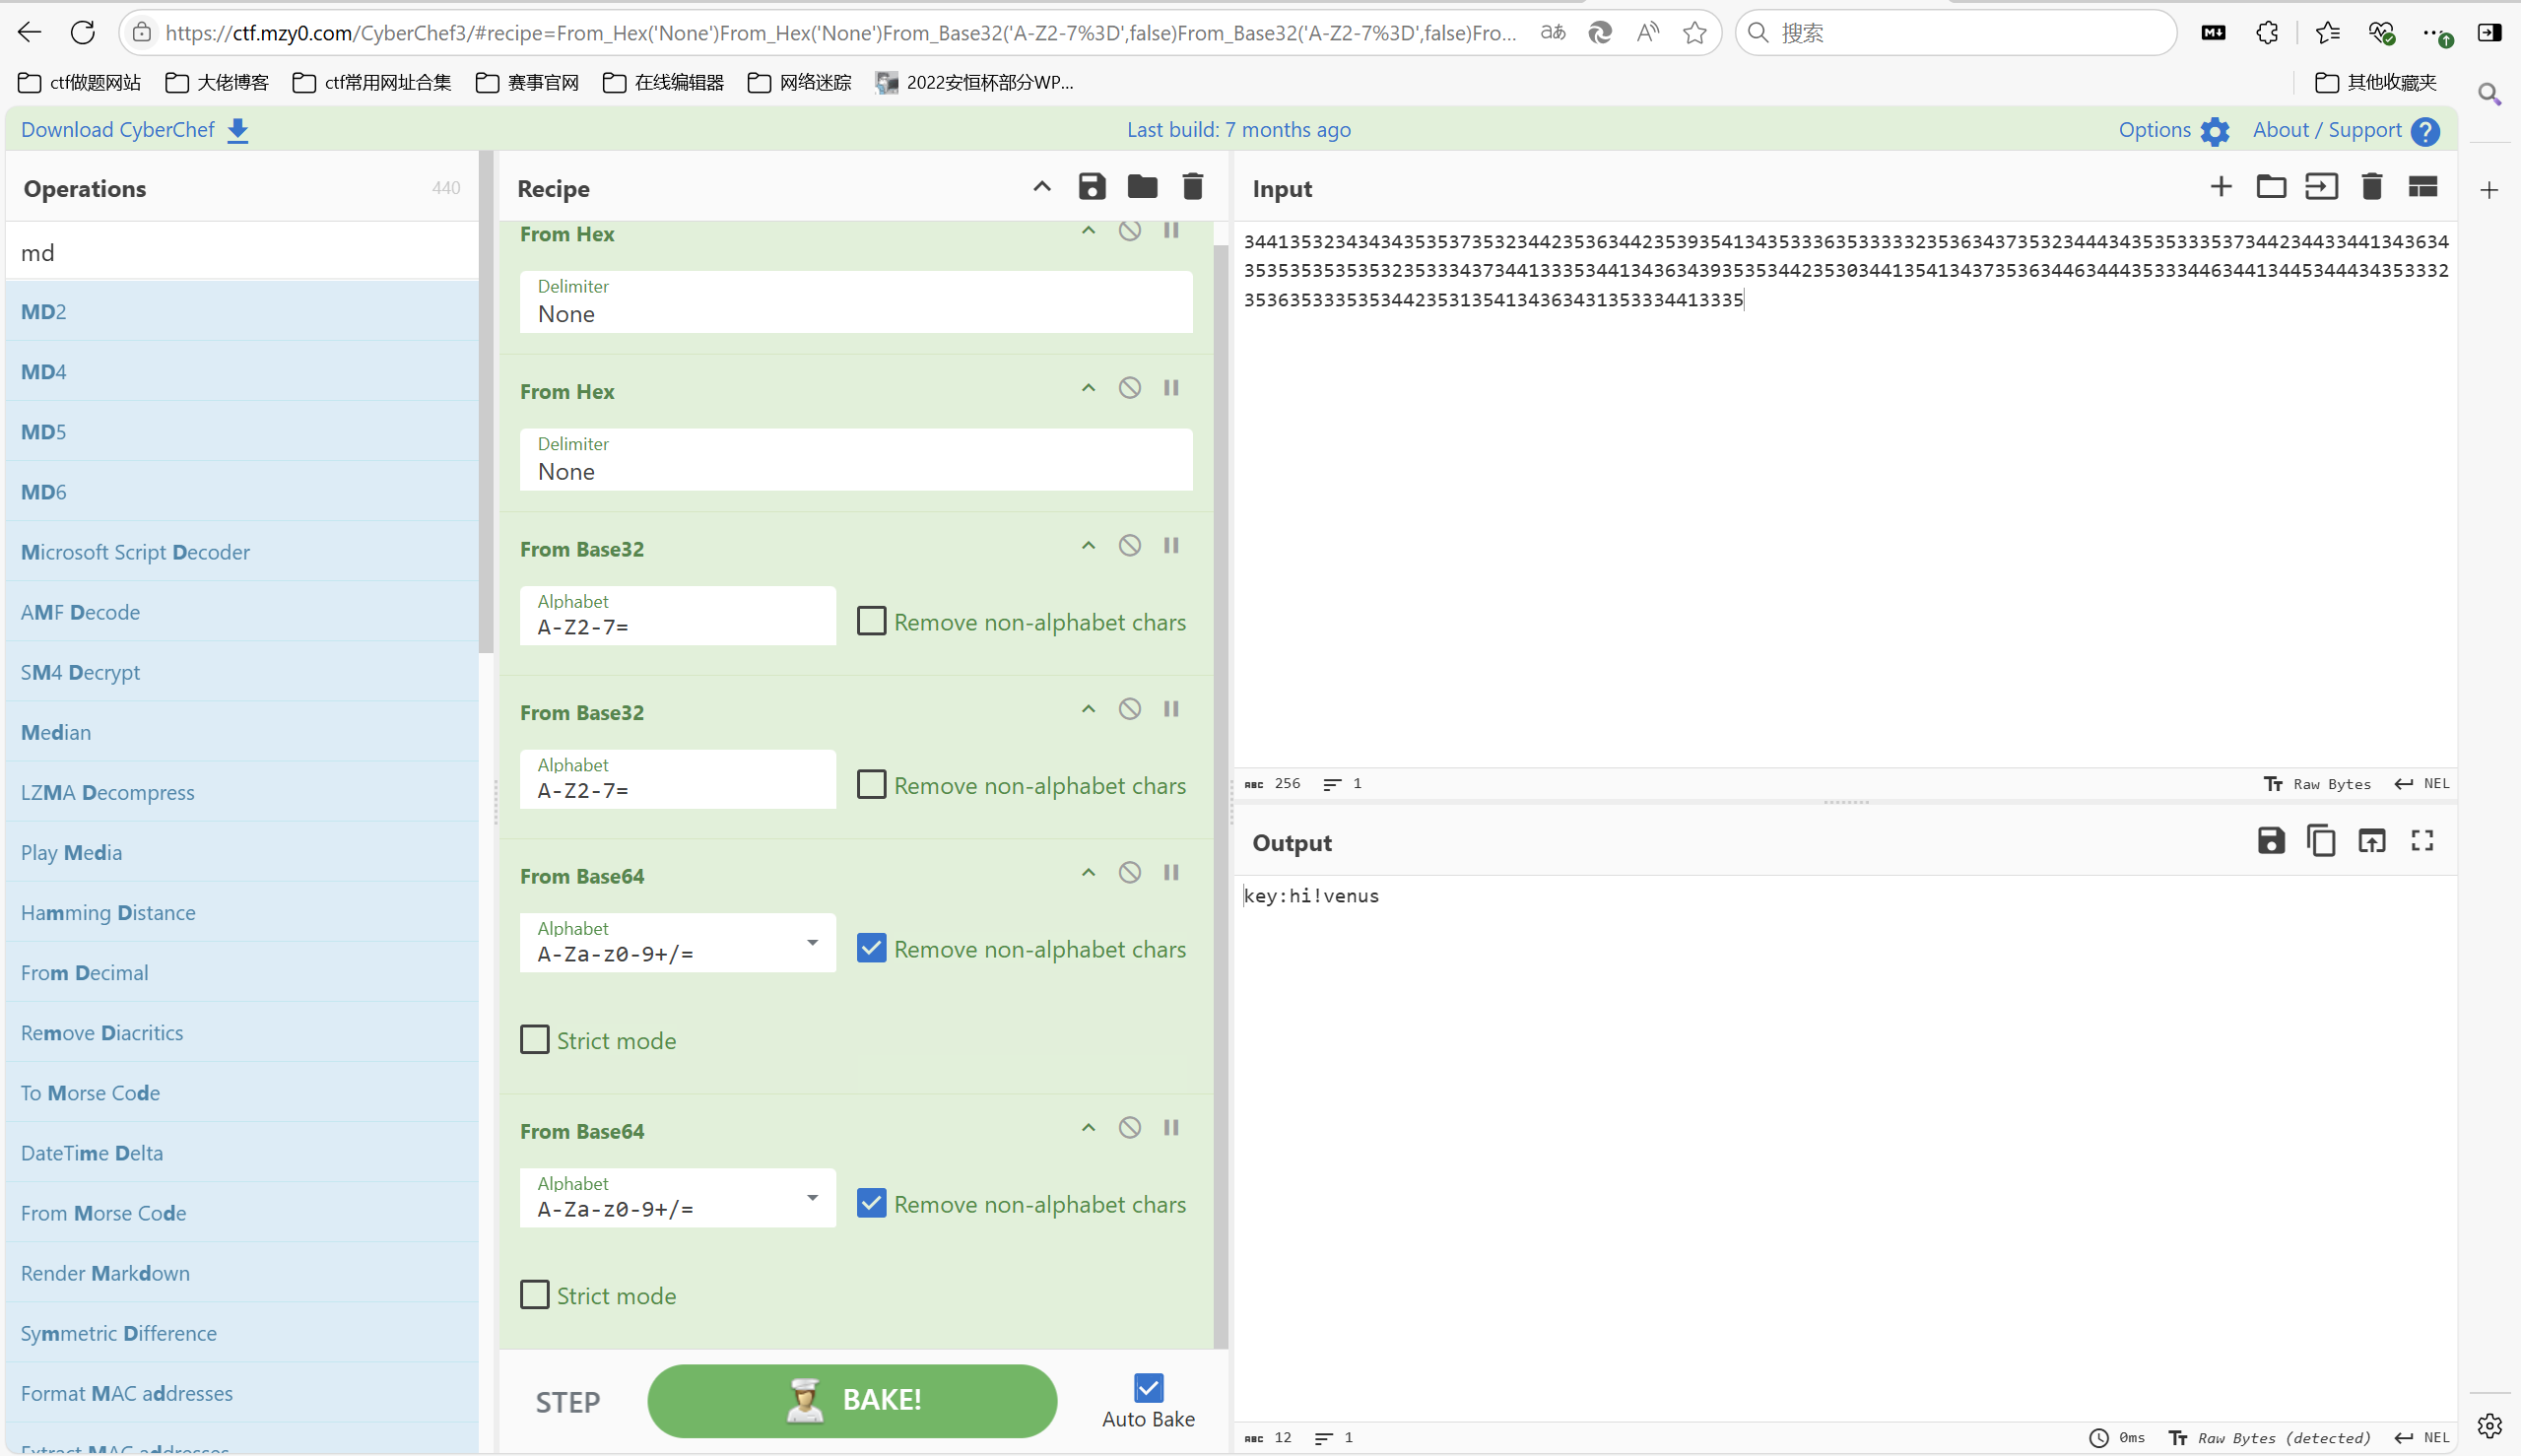Set breakpoint on the last From Base64
Screen dimensions: 2521x1456
[x=1170, y=1128]
